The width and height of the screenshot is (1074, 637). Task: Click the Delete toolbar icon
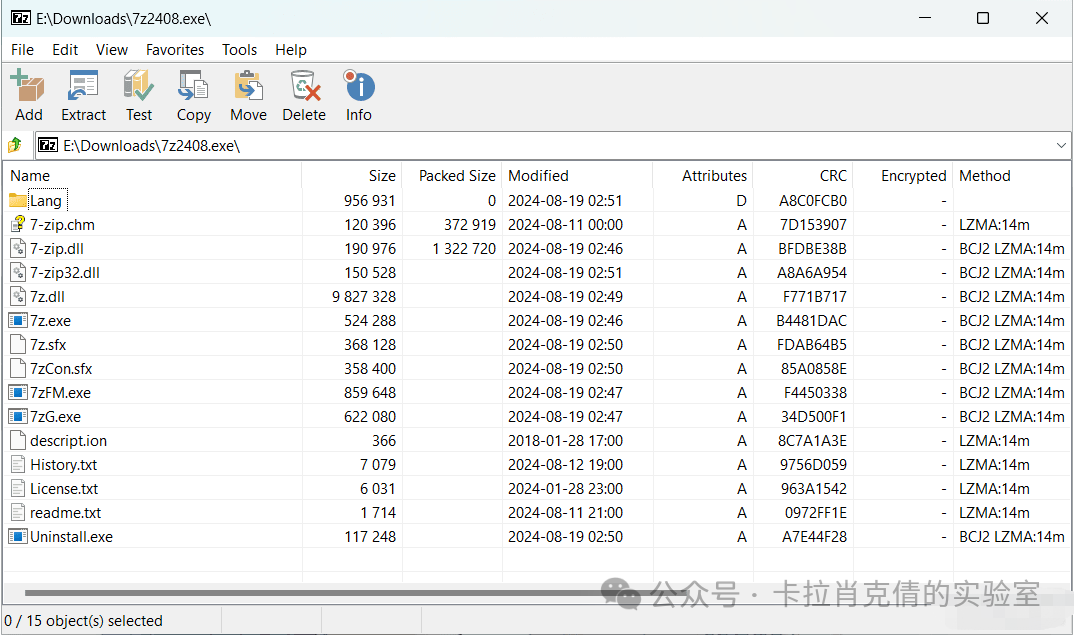(303, 85)
